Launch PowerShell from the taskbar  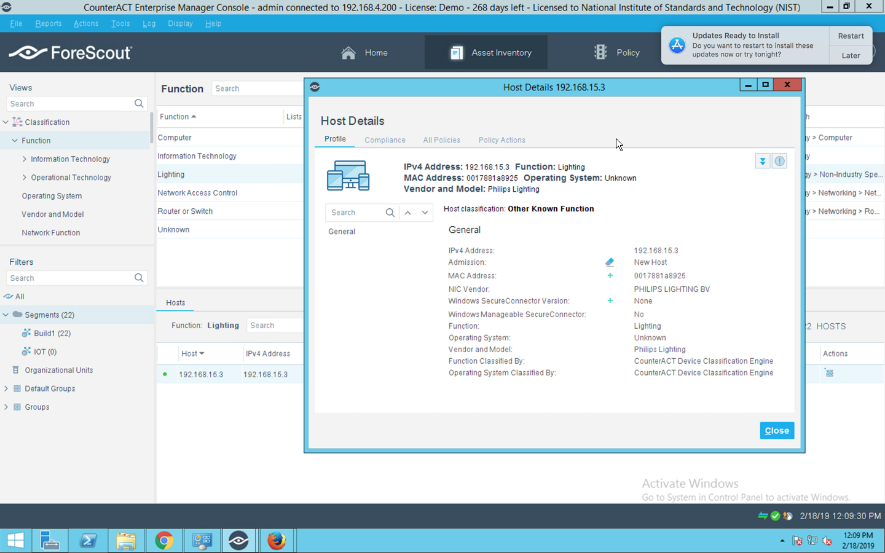pos(87,541)
